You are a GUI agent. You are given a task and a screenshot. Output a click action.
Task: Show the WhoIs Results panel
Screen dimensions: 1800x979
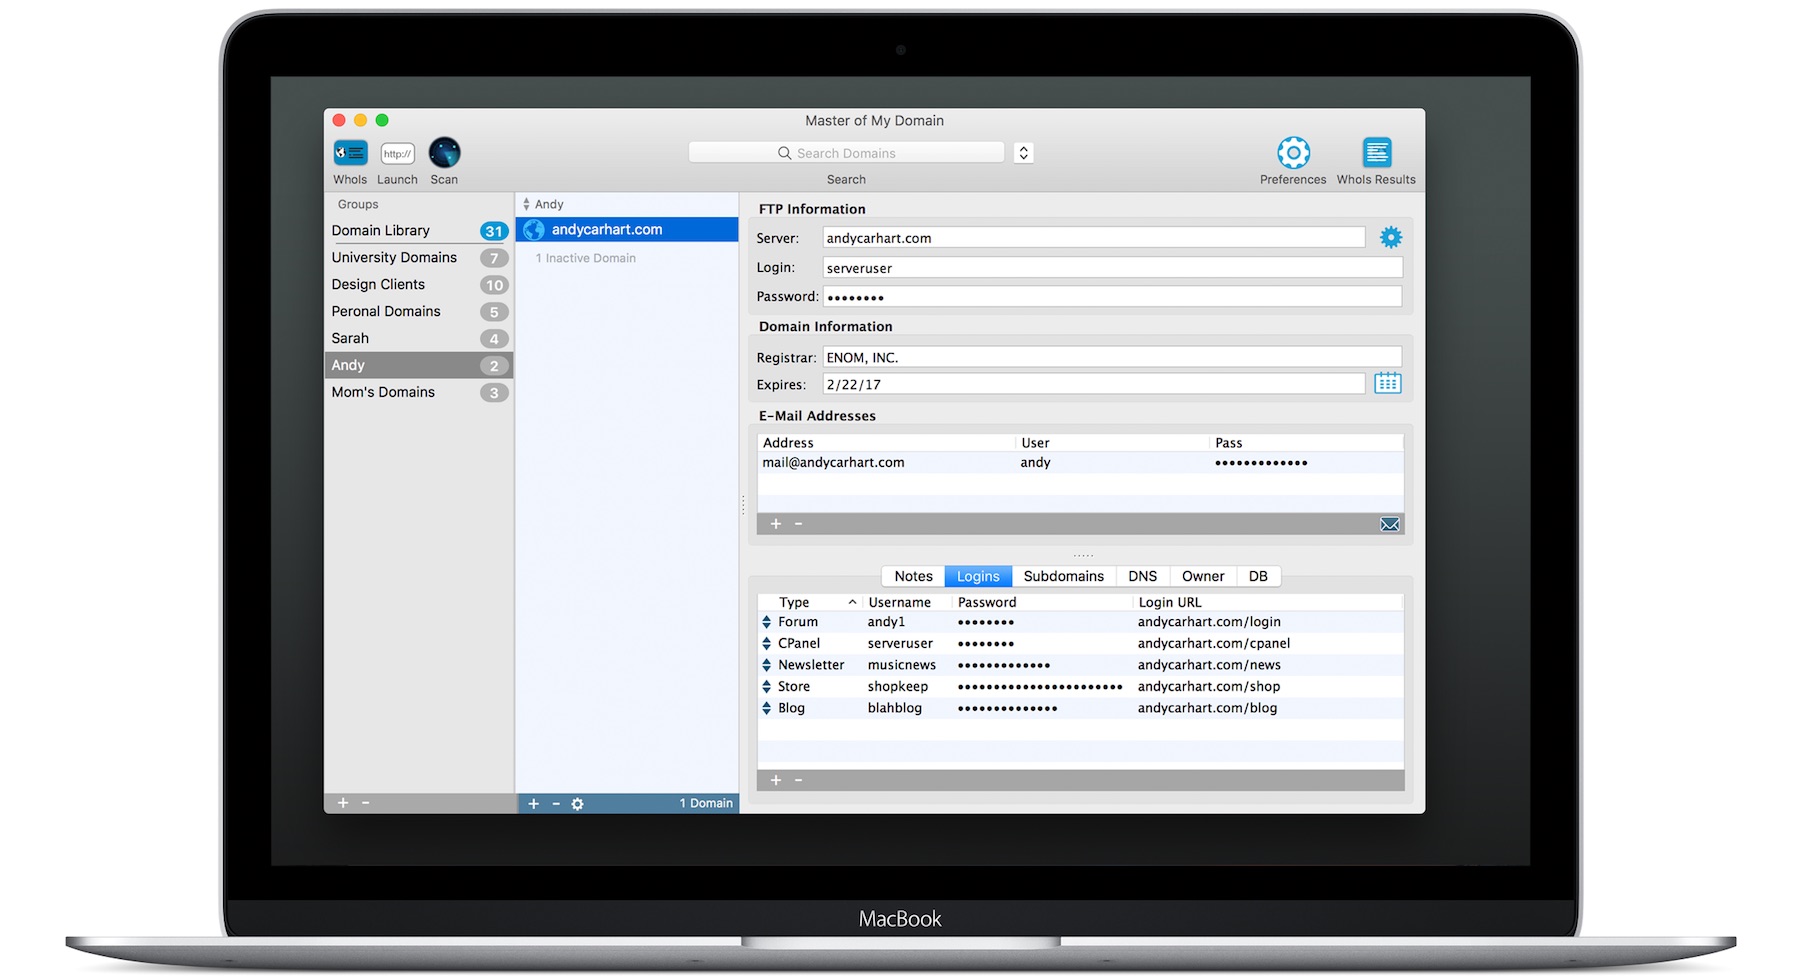click(1376, 153)
